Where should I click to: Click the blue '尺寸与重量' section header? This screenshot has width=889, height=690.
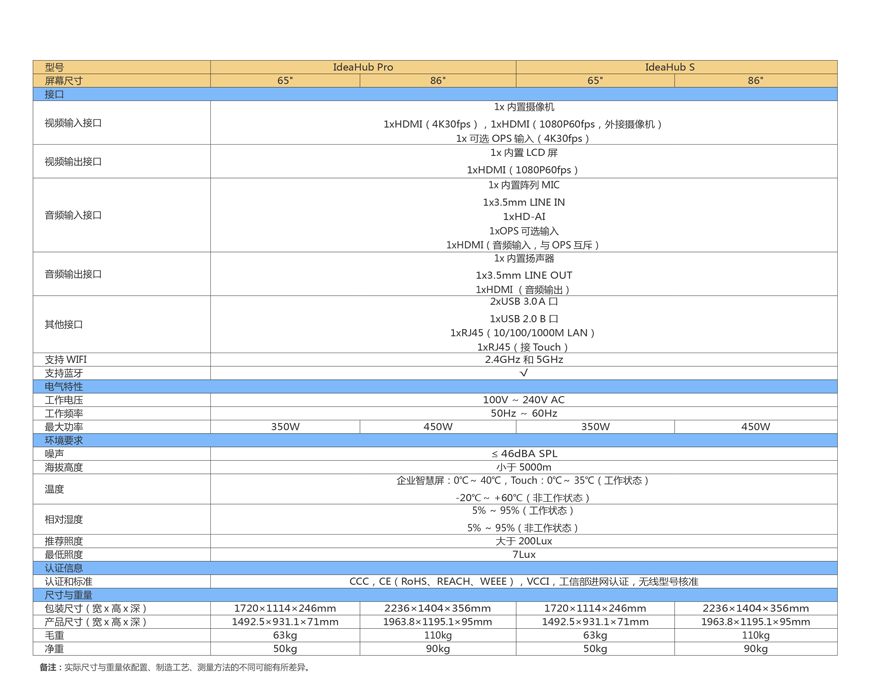[x=435, y=595]
